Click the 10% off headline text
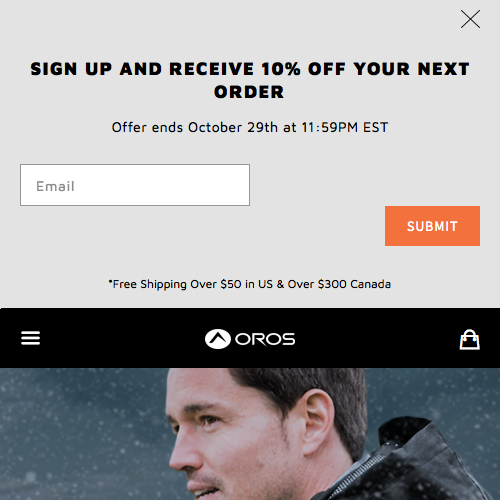Image resolution: width=500 pixels, height=500 pixels. (250, 80)
